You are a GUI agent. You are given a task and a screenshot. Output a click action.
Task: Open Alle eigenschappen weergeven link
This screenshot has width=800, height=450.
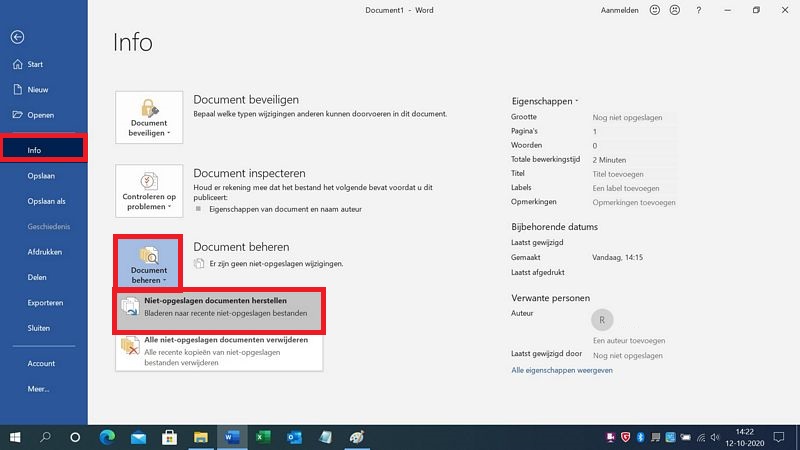pyautogui.click(x=562, y=370)
